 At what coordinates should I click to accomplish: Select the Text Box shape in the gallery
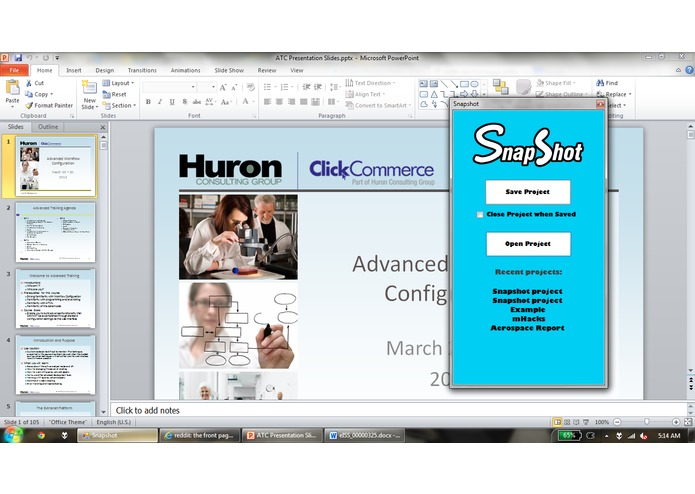click(x=424, y=84)
